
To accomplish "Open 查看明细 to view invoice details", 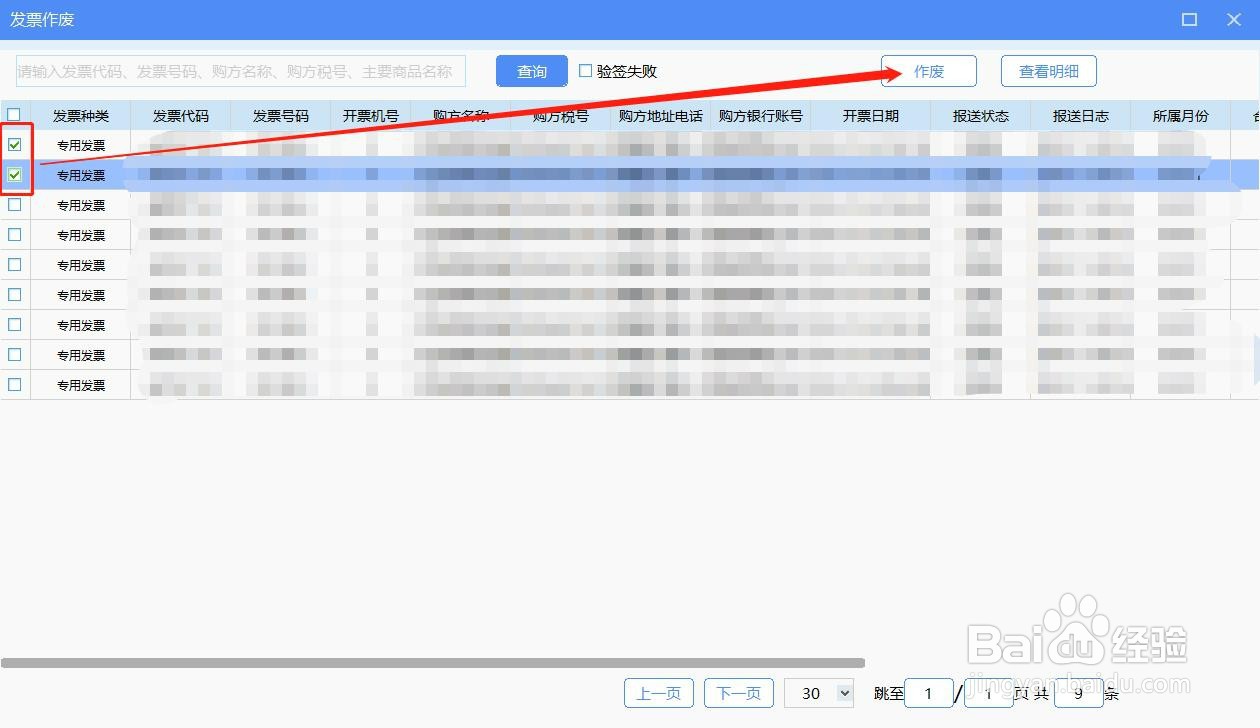I will coord(1048,71).
